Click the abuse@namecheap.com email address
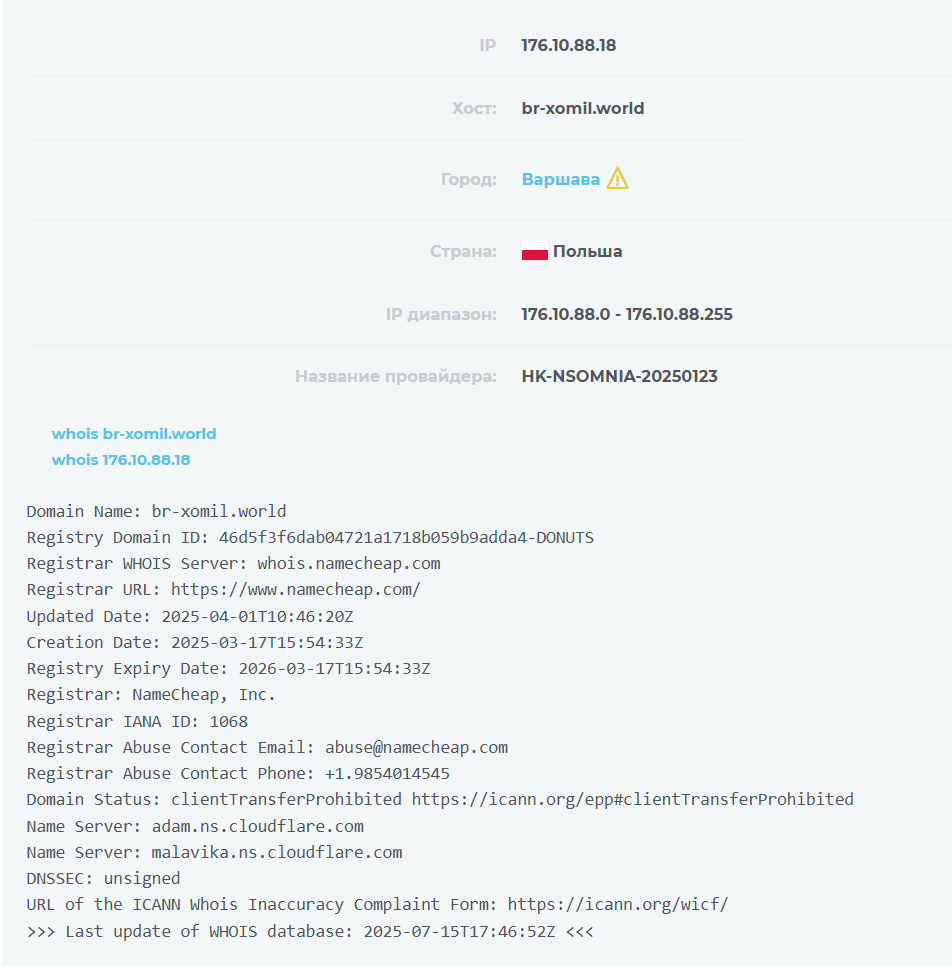952x966 pixels. [416, 747]
